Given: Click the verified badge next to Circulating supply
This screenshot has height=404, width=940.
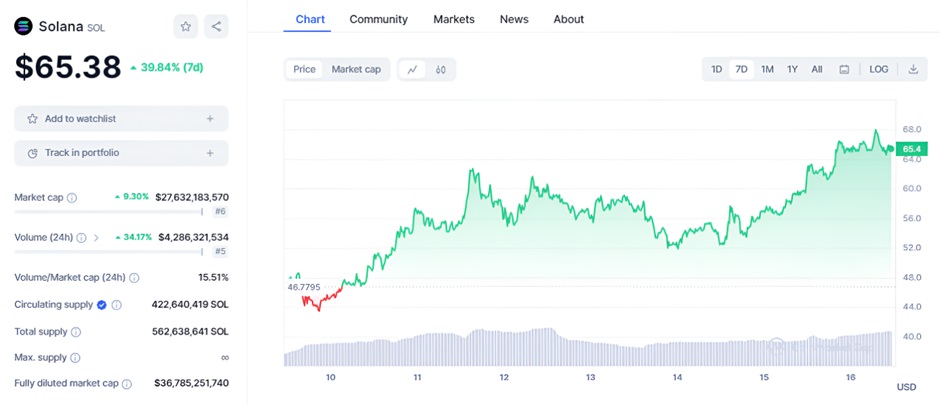Looking at the screenshot, I should [101, 304].
